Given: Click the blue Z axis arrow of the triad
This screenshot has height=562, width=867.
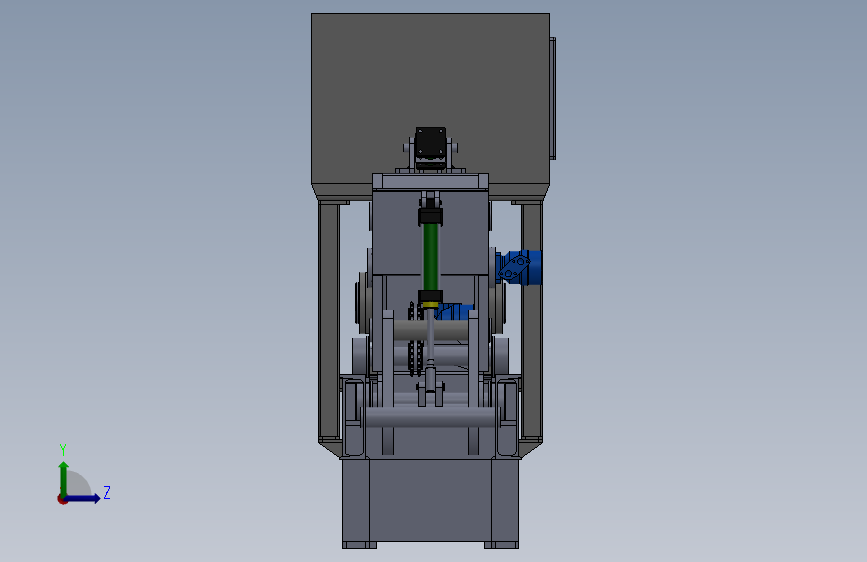Looking at the screenshot, I should [83, 498].
